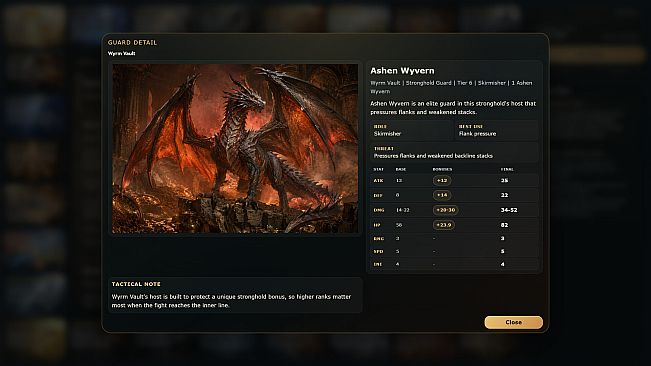The height and width of the screenshot is (366, 651).
Task: Click the 'TACTICAL NOTE' heading
Action: (x=136, y=284)
